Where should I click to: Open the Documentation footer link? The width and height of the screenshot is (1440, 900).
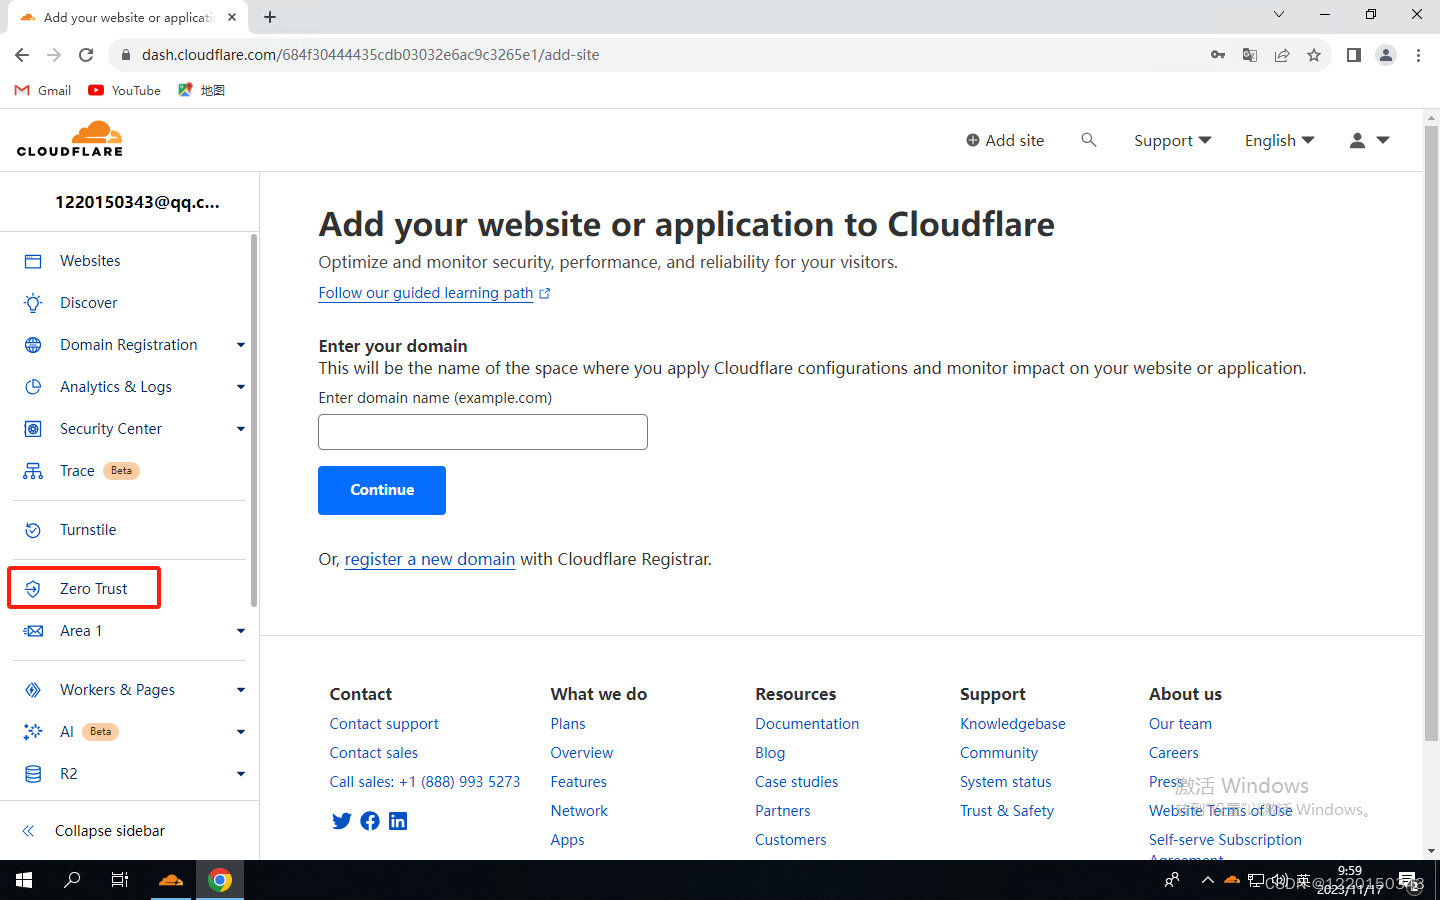click(x=807, y=724)
